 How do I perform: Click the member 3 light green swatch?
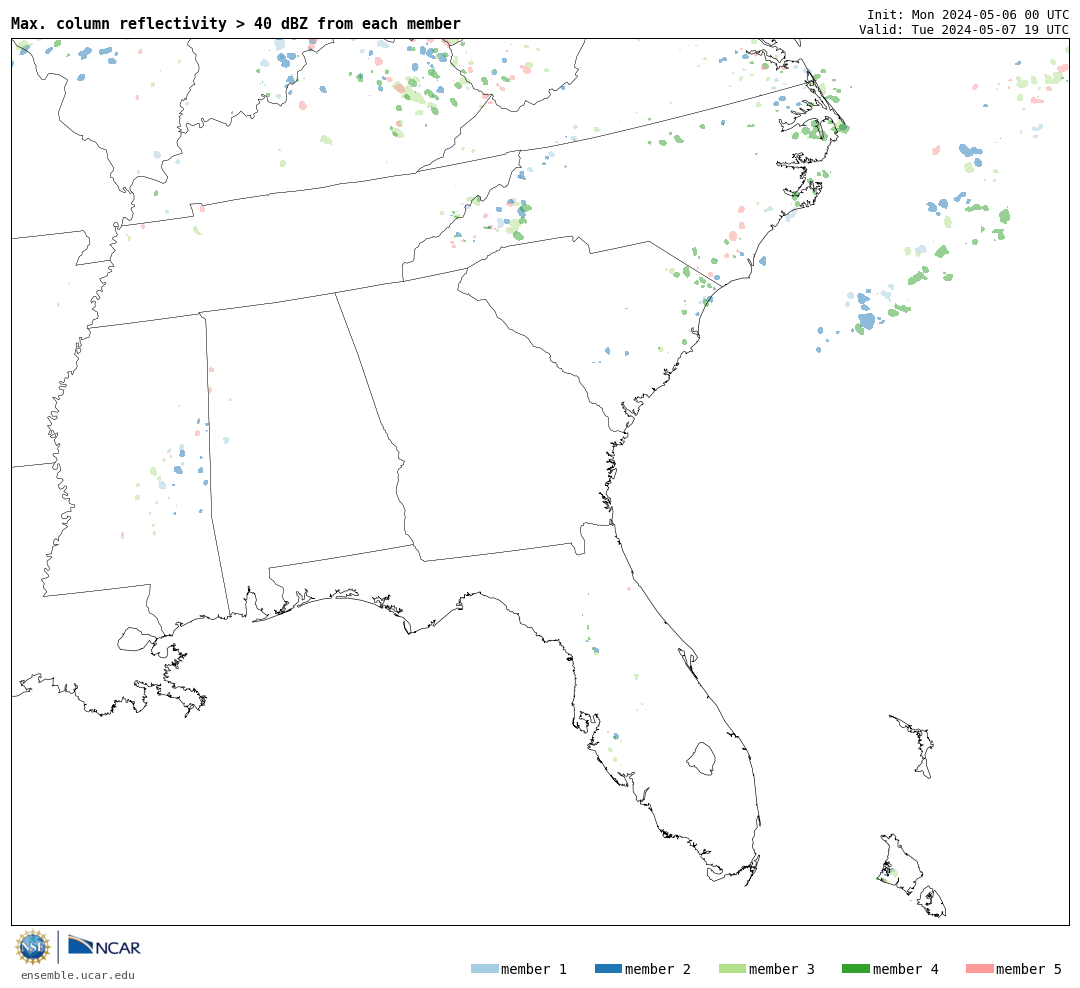(x=732, y=969)
